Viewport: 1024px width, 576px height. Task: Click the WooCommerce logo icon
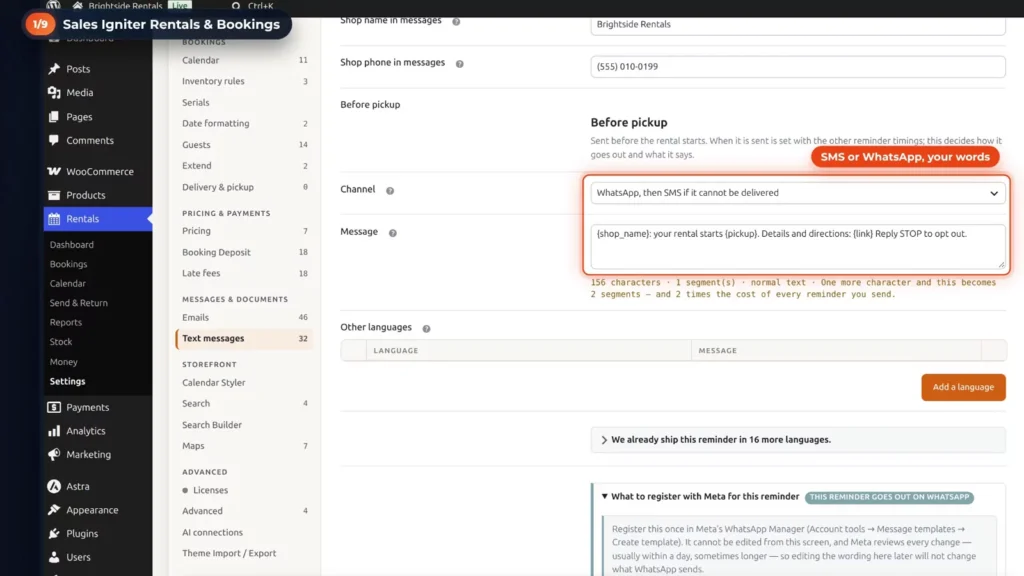coord(54,172)
